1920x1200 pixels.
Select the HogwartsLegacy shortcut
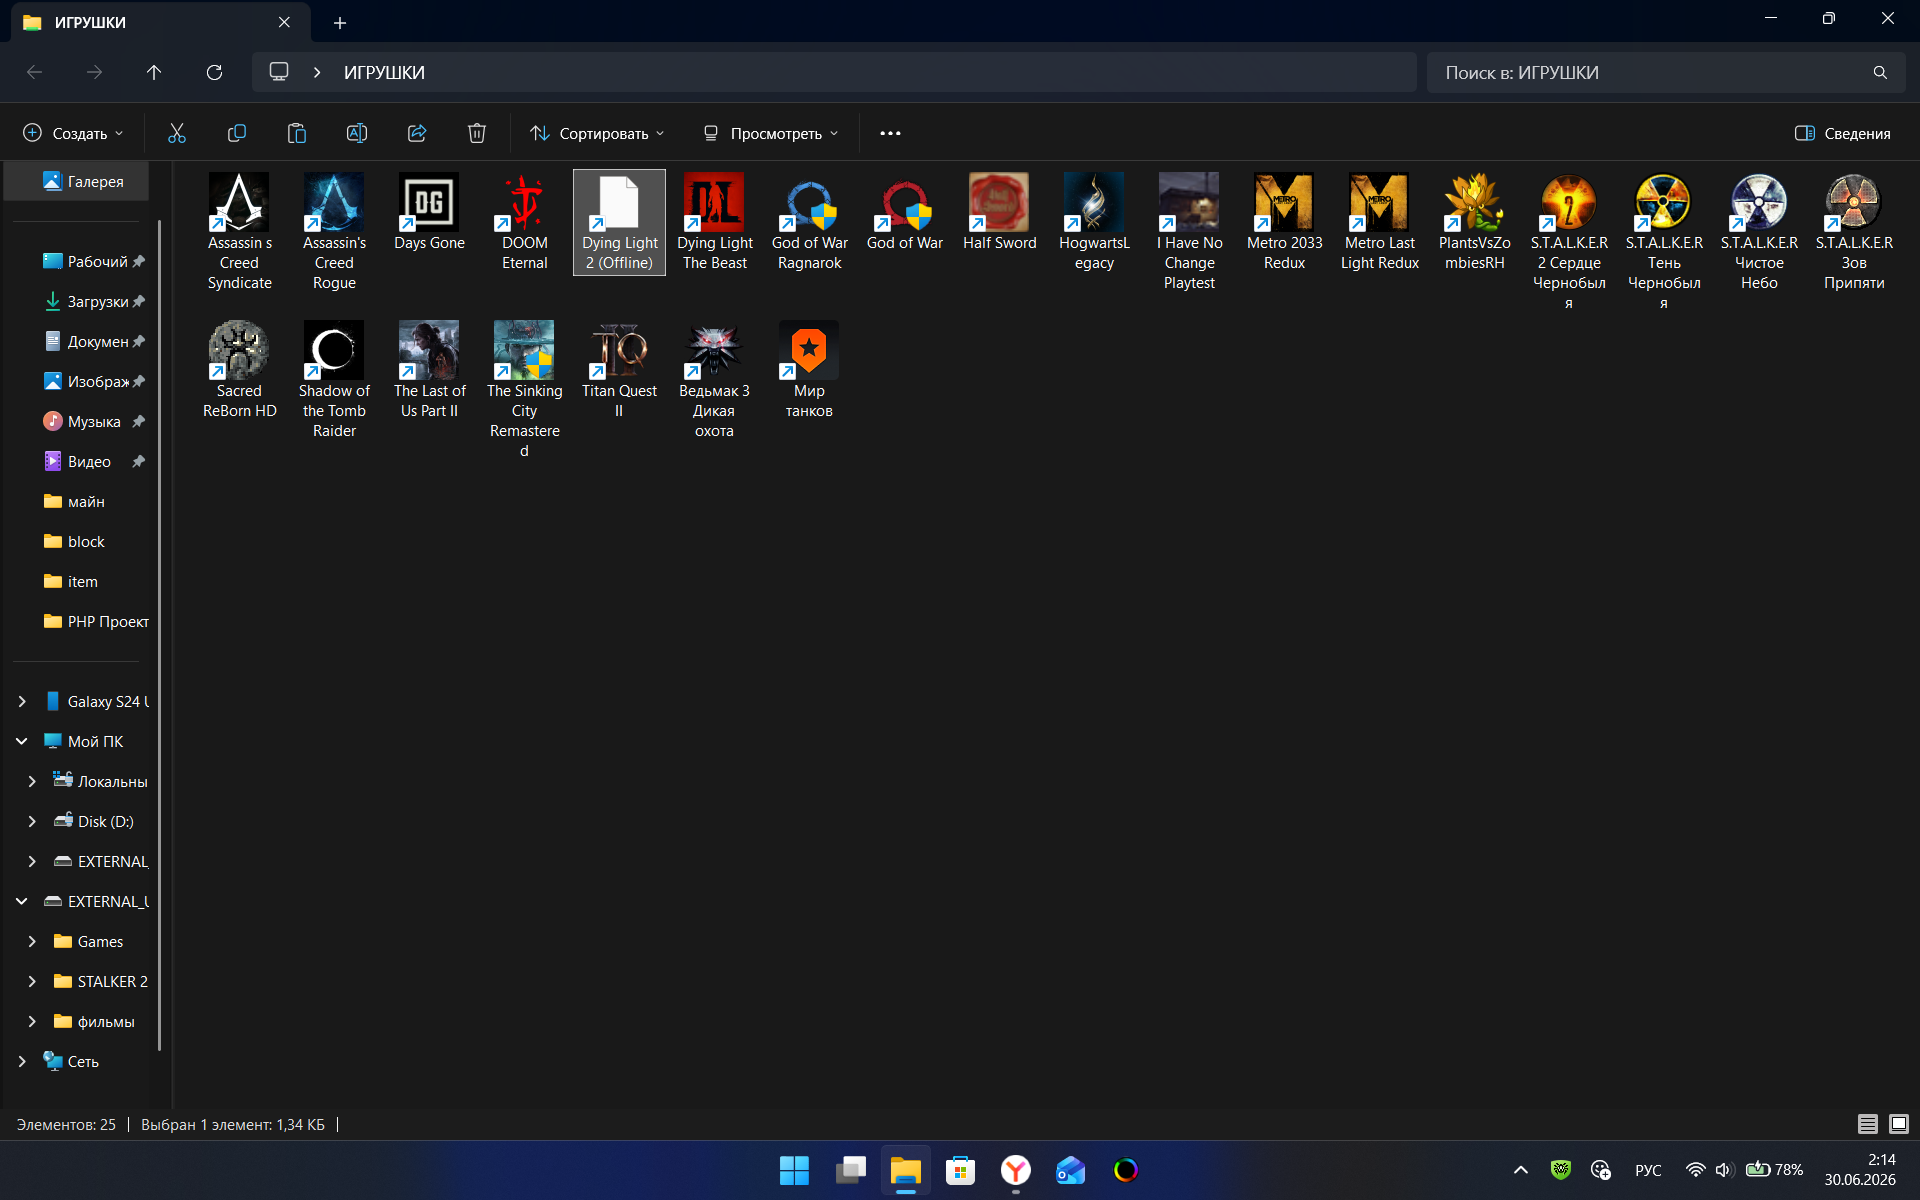(1095, 222)
